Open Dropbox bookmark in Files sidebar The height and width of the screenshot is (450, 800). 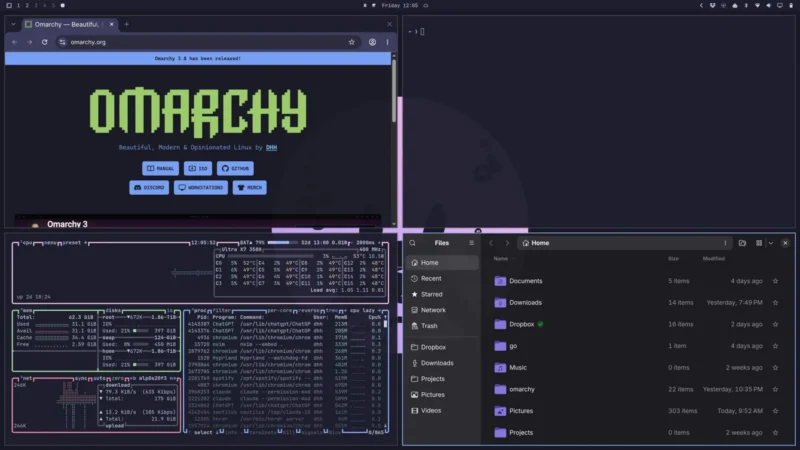tap(442, 347)
